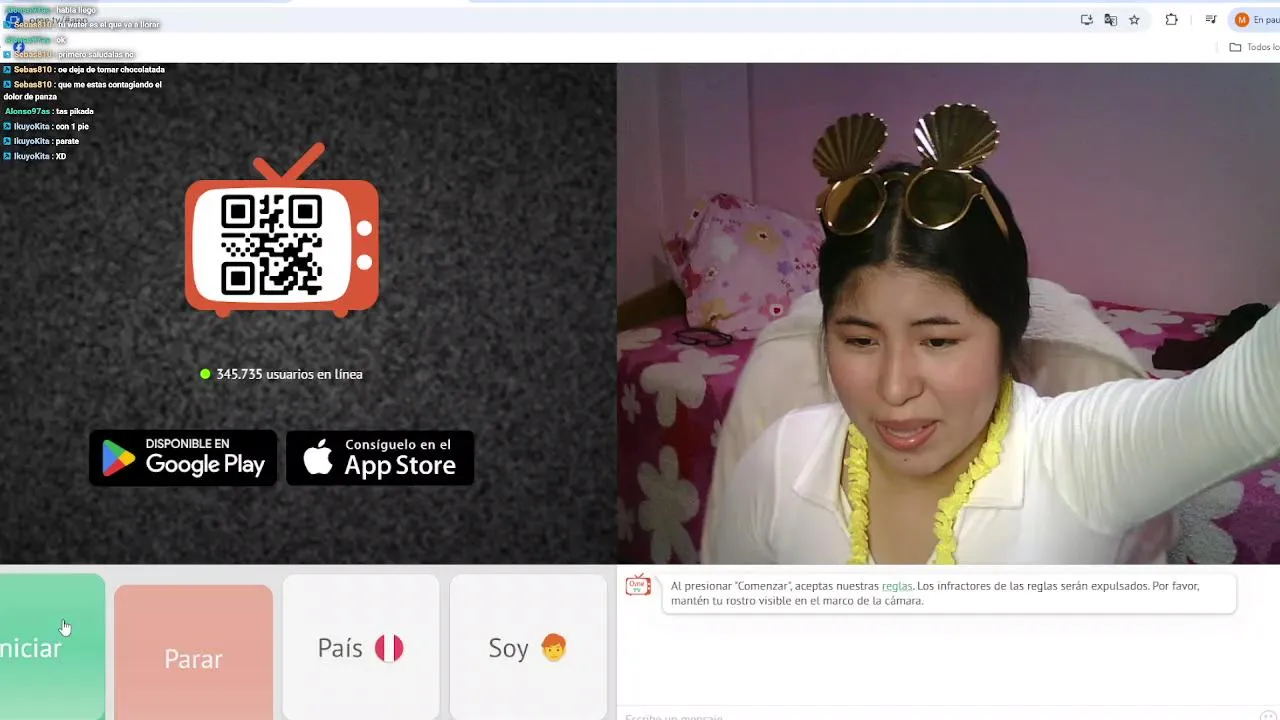Bookmark this page with the star icon
Screen dimensions: 1280x720
[x=1134, y=20]
